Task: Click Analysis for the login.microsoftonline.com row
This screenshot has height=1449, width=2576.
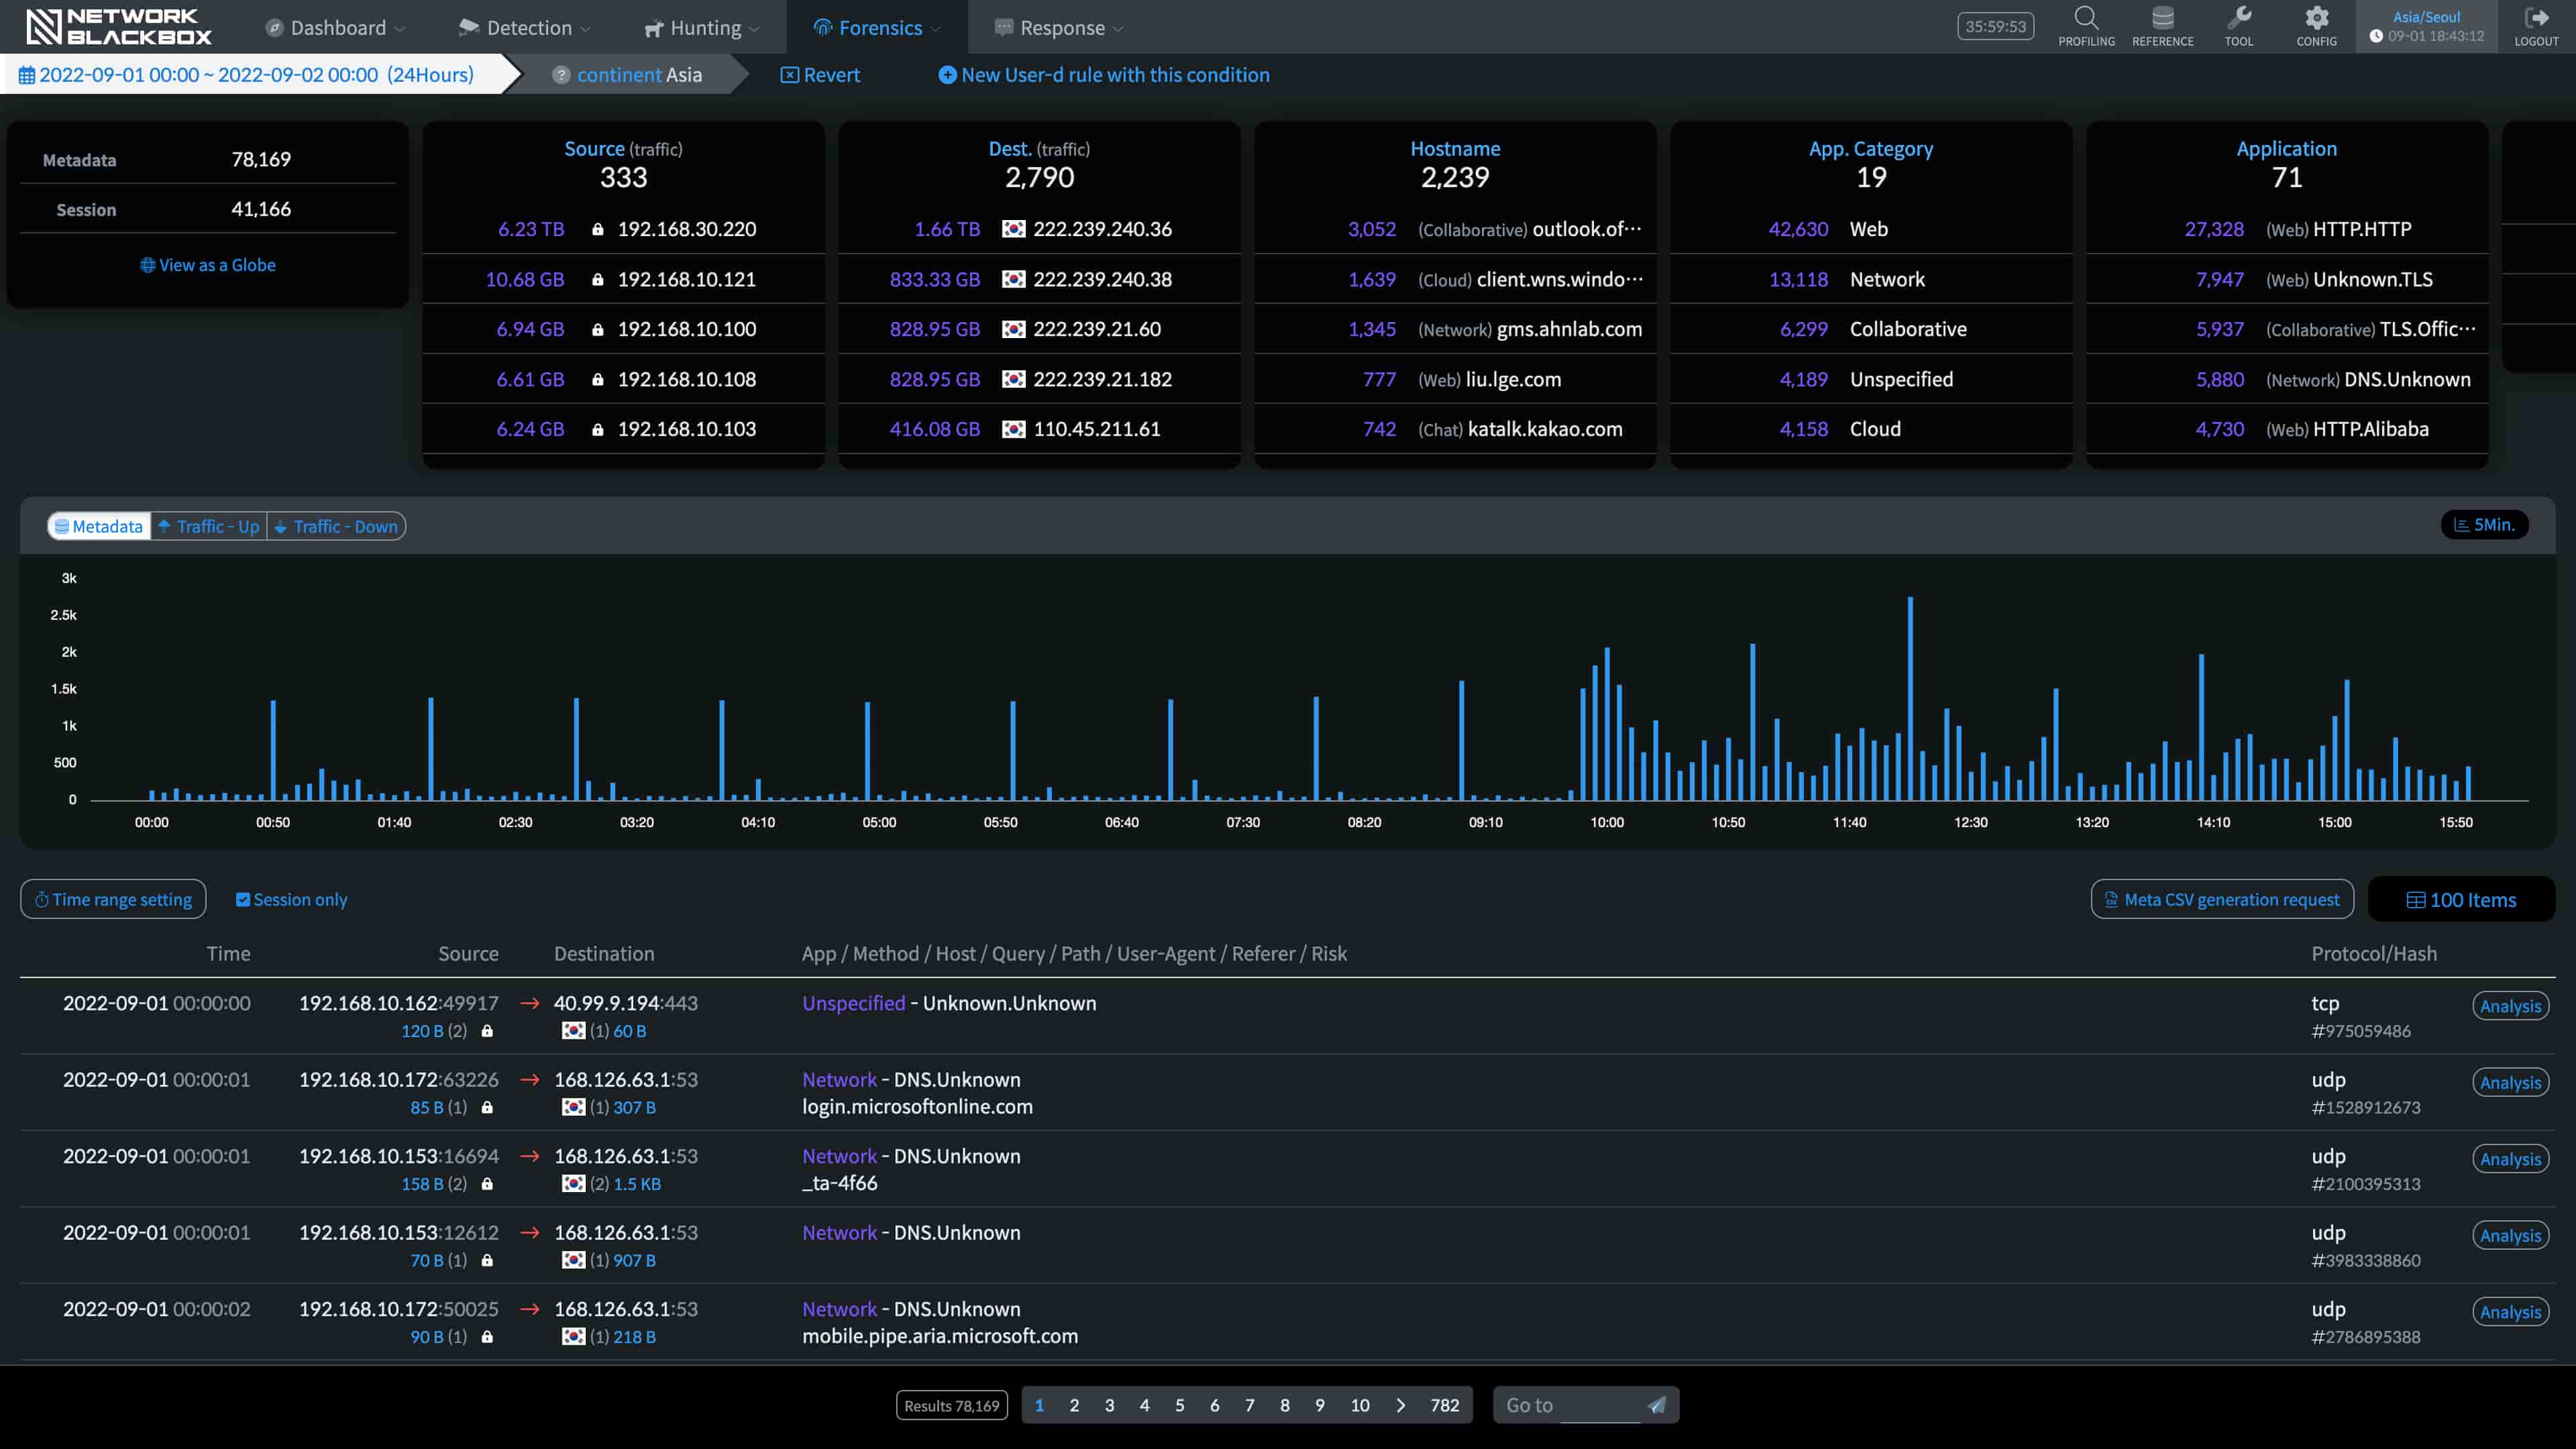Action: (2510, 1083)
